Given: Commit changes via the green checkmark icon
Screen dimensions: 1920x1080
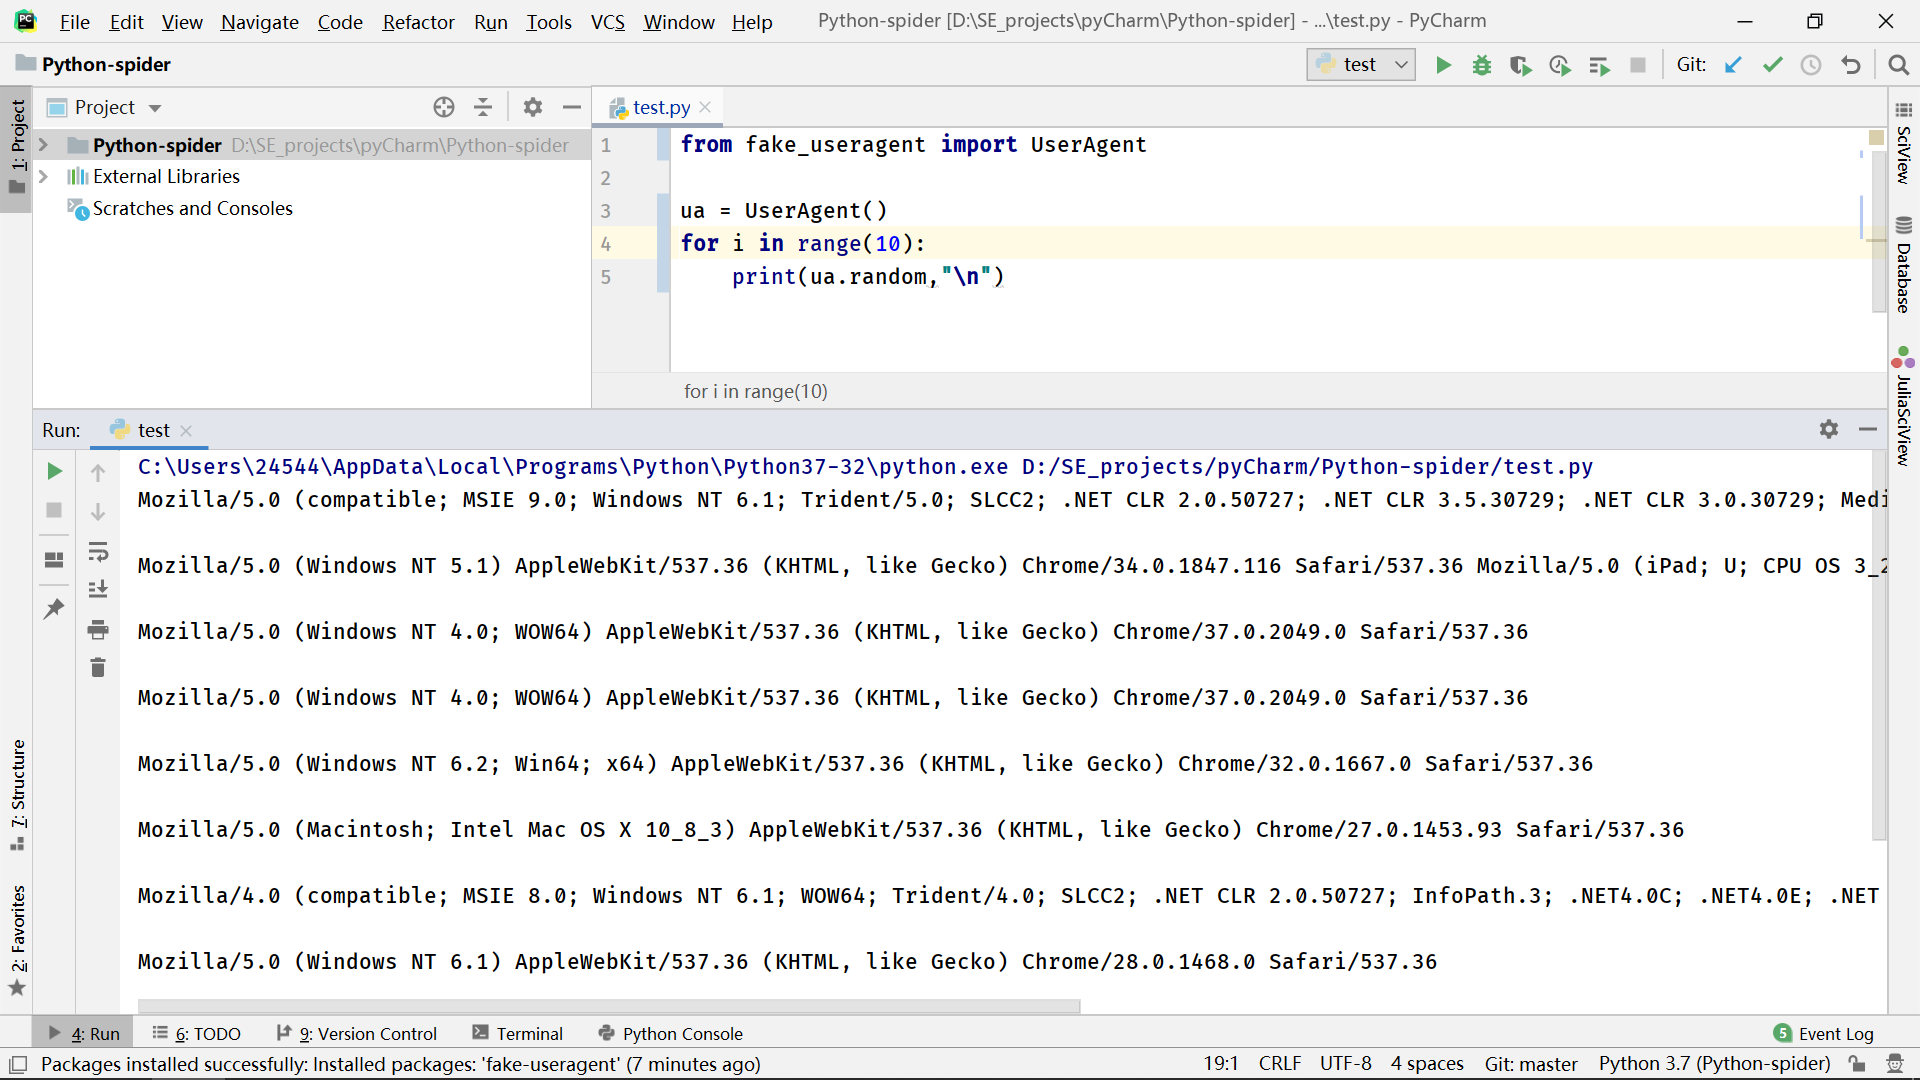Looking at the screenshot, I should click(1772, 64).
